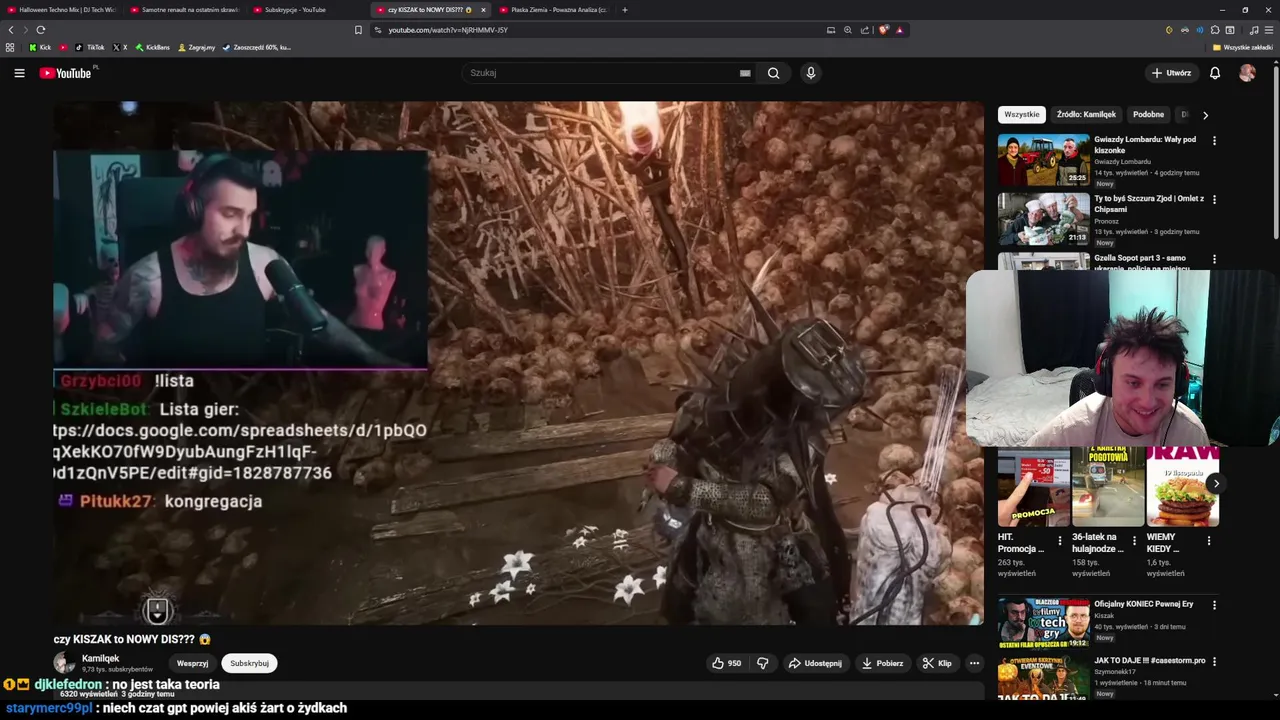Close the czy KISZAK to NOWY DIS tab
Screen dimensions: 1280x720
(483, 10)
